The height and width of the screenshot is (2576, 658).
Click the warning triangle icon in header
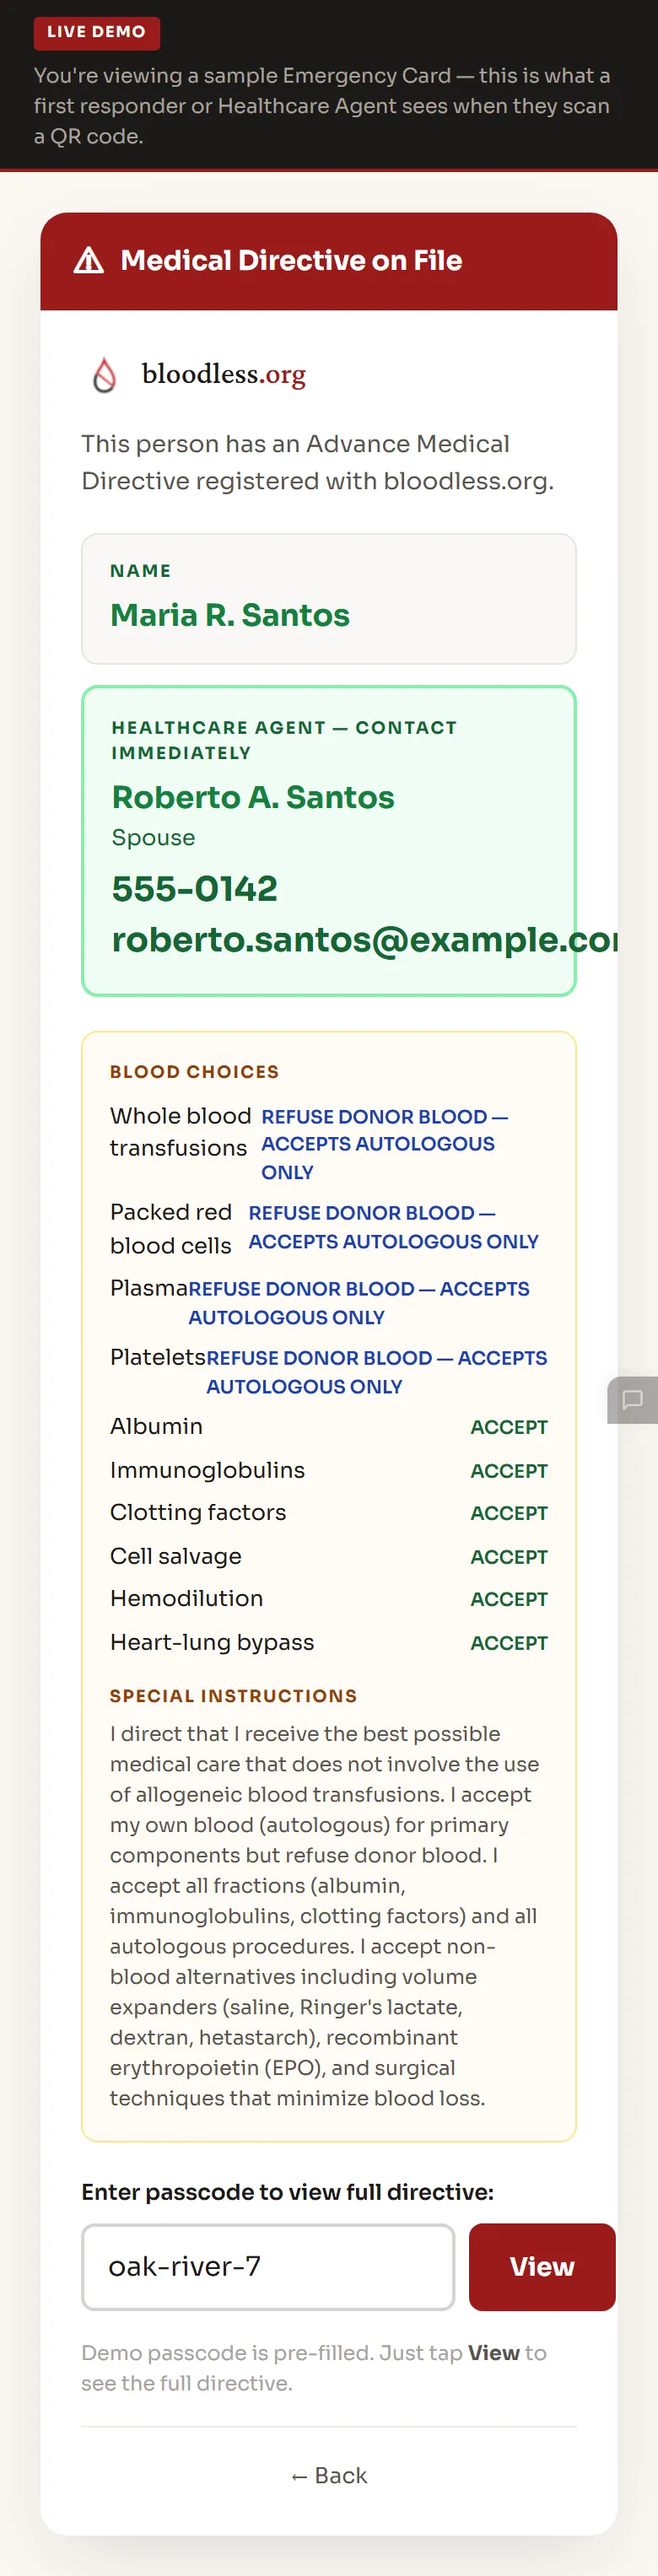point(89,261)
